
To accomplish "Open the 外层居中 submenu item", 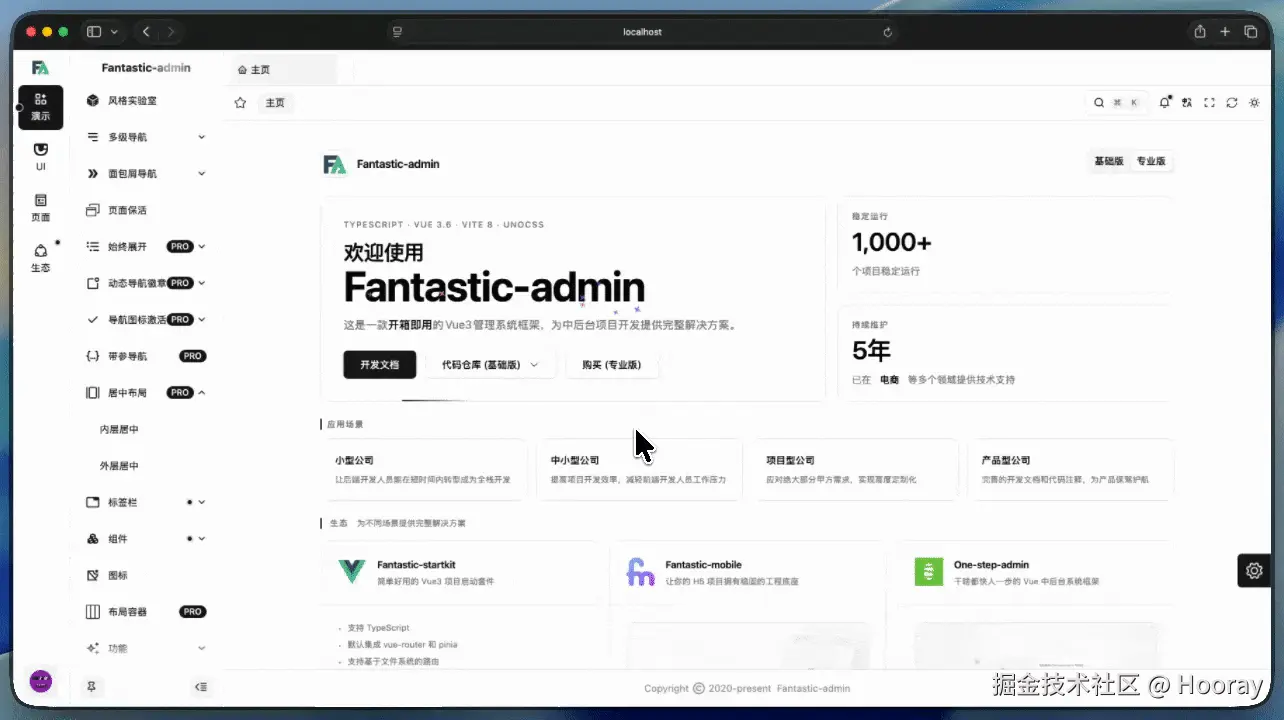I will pyautogui.click(x=146, y=466).
